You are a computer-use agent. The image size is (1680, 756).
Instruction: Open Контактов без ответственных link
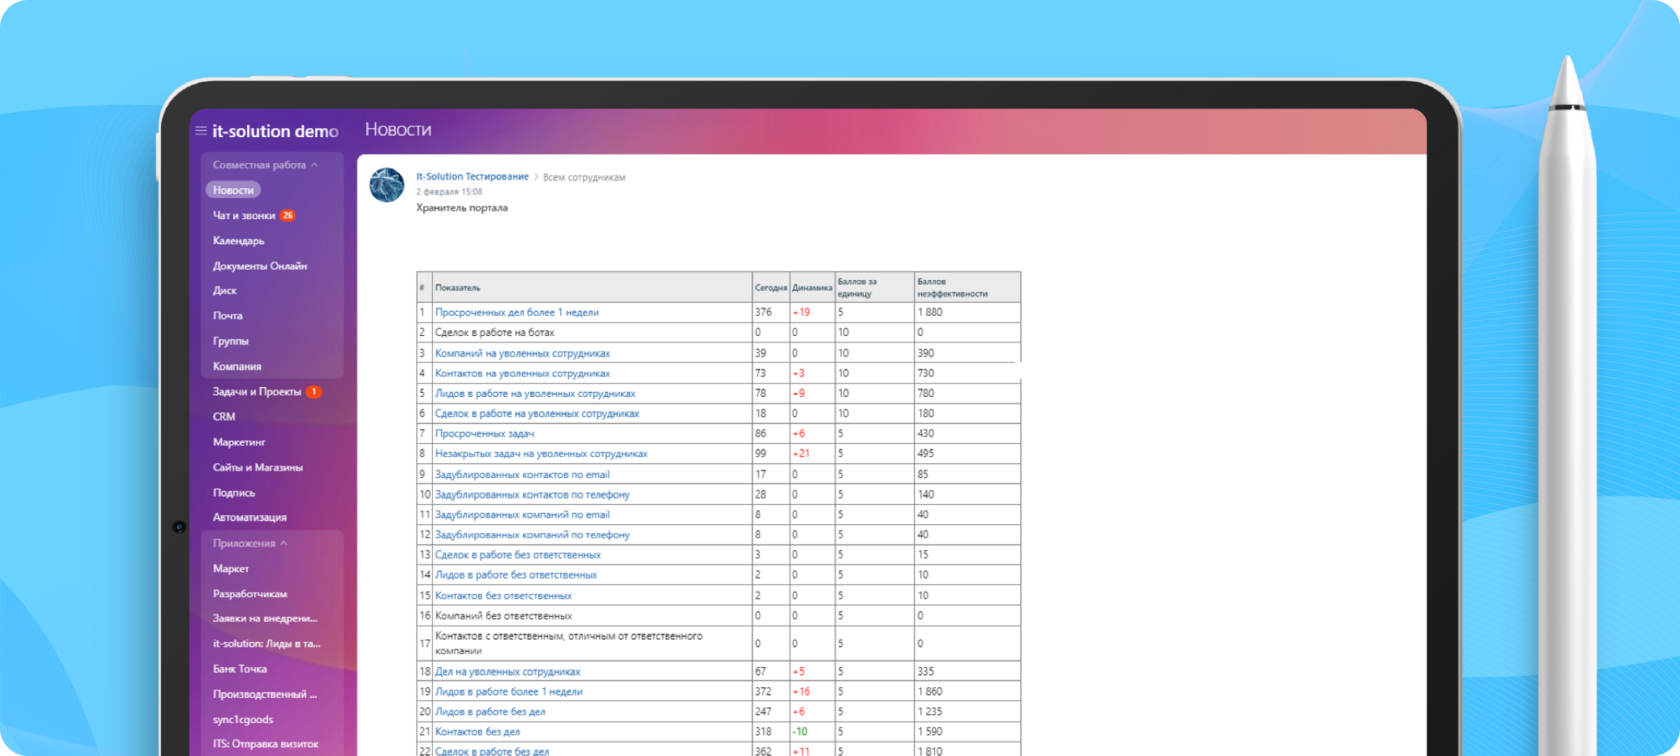[503, 596]
